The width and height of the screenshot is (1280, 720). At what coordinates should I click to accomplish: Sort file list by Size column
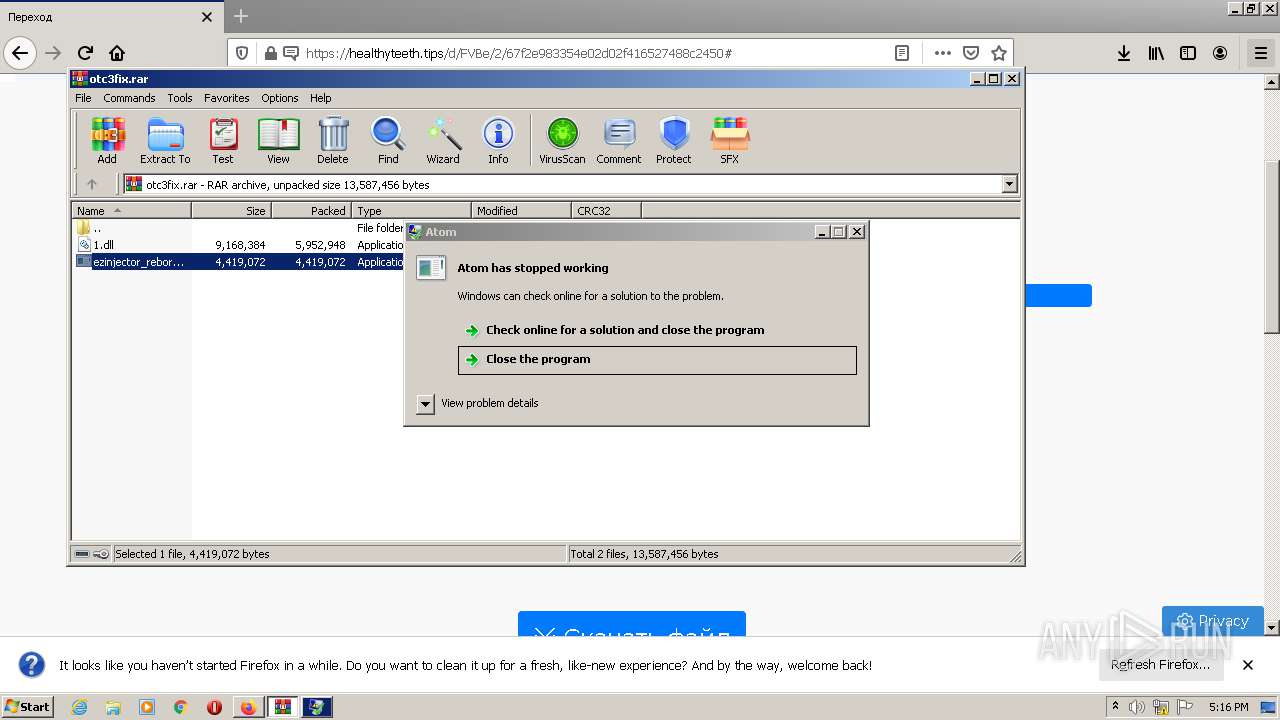[x=231, y=210]
